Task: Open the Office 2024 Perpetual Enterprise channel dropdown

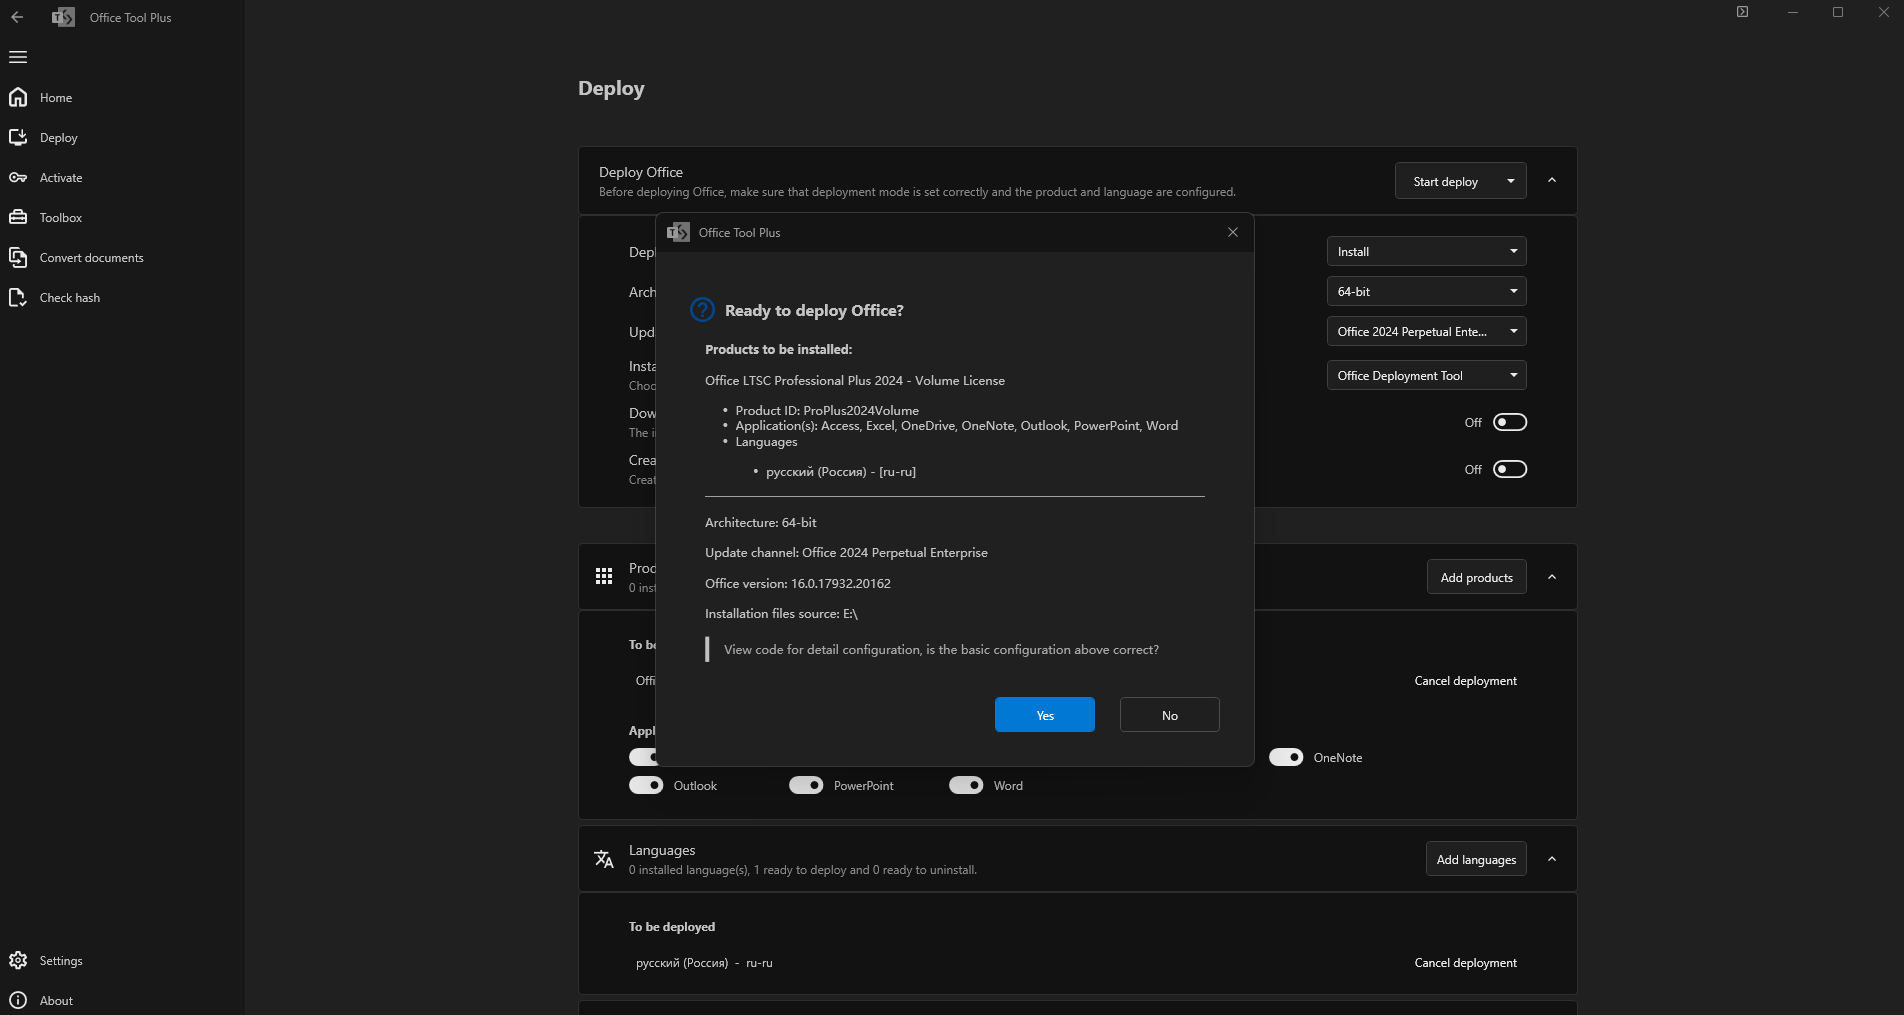Action: coord(1427,331)
